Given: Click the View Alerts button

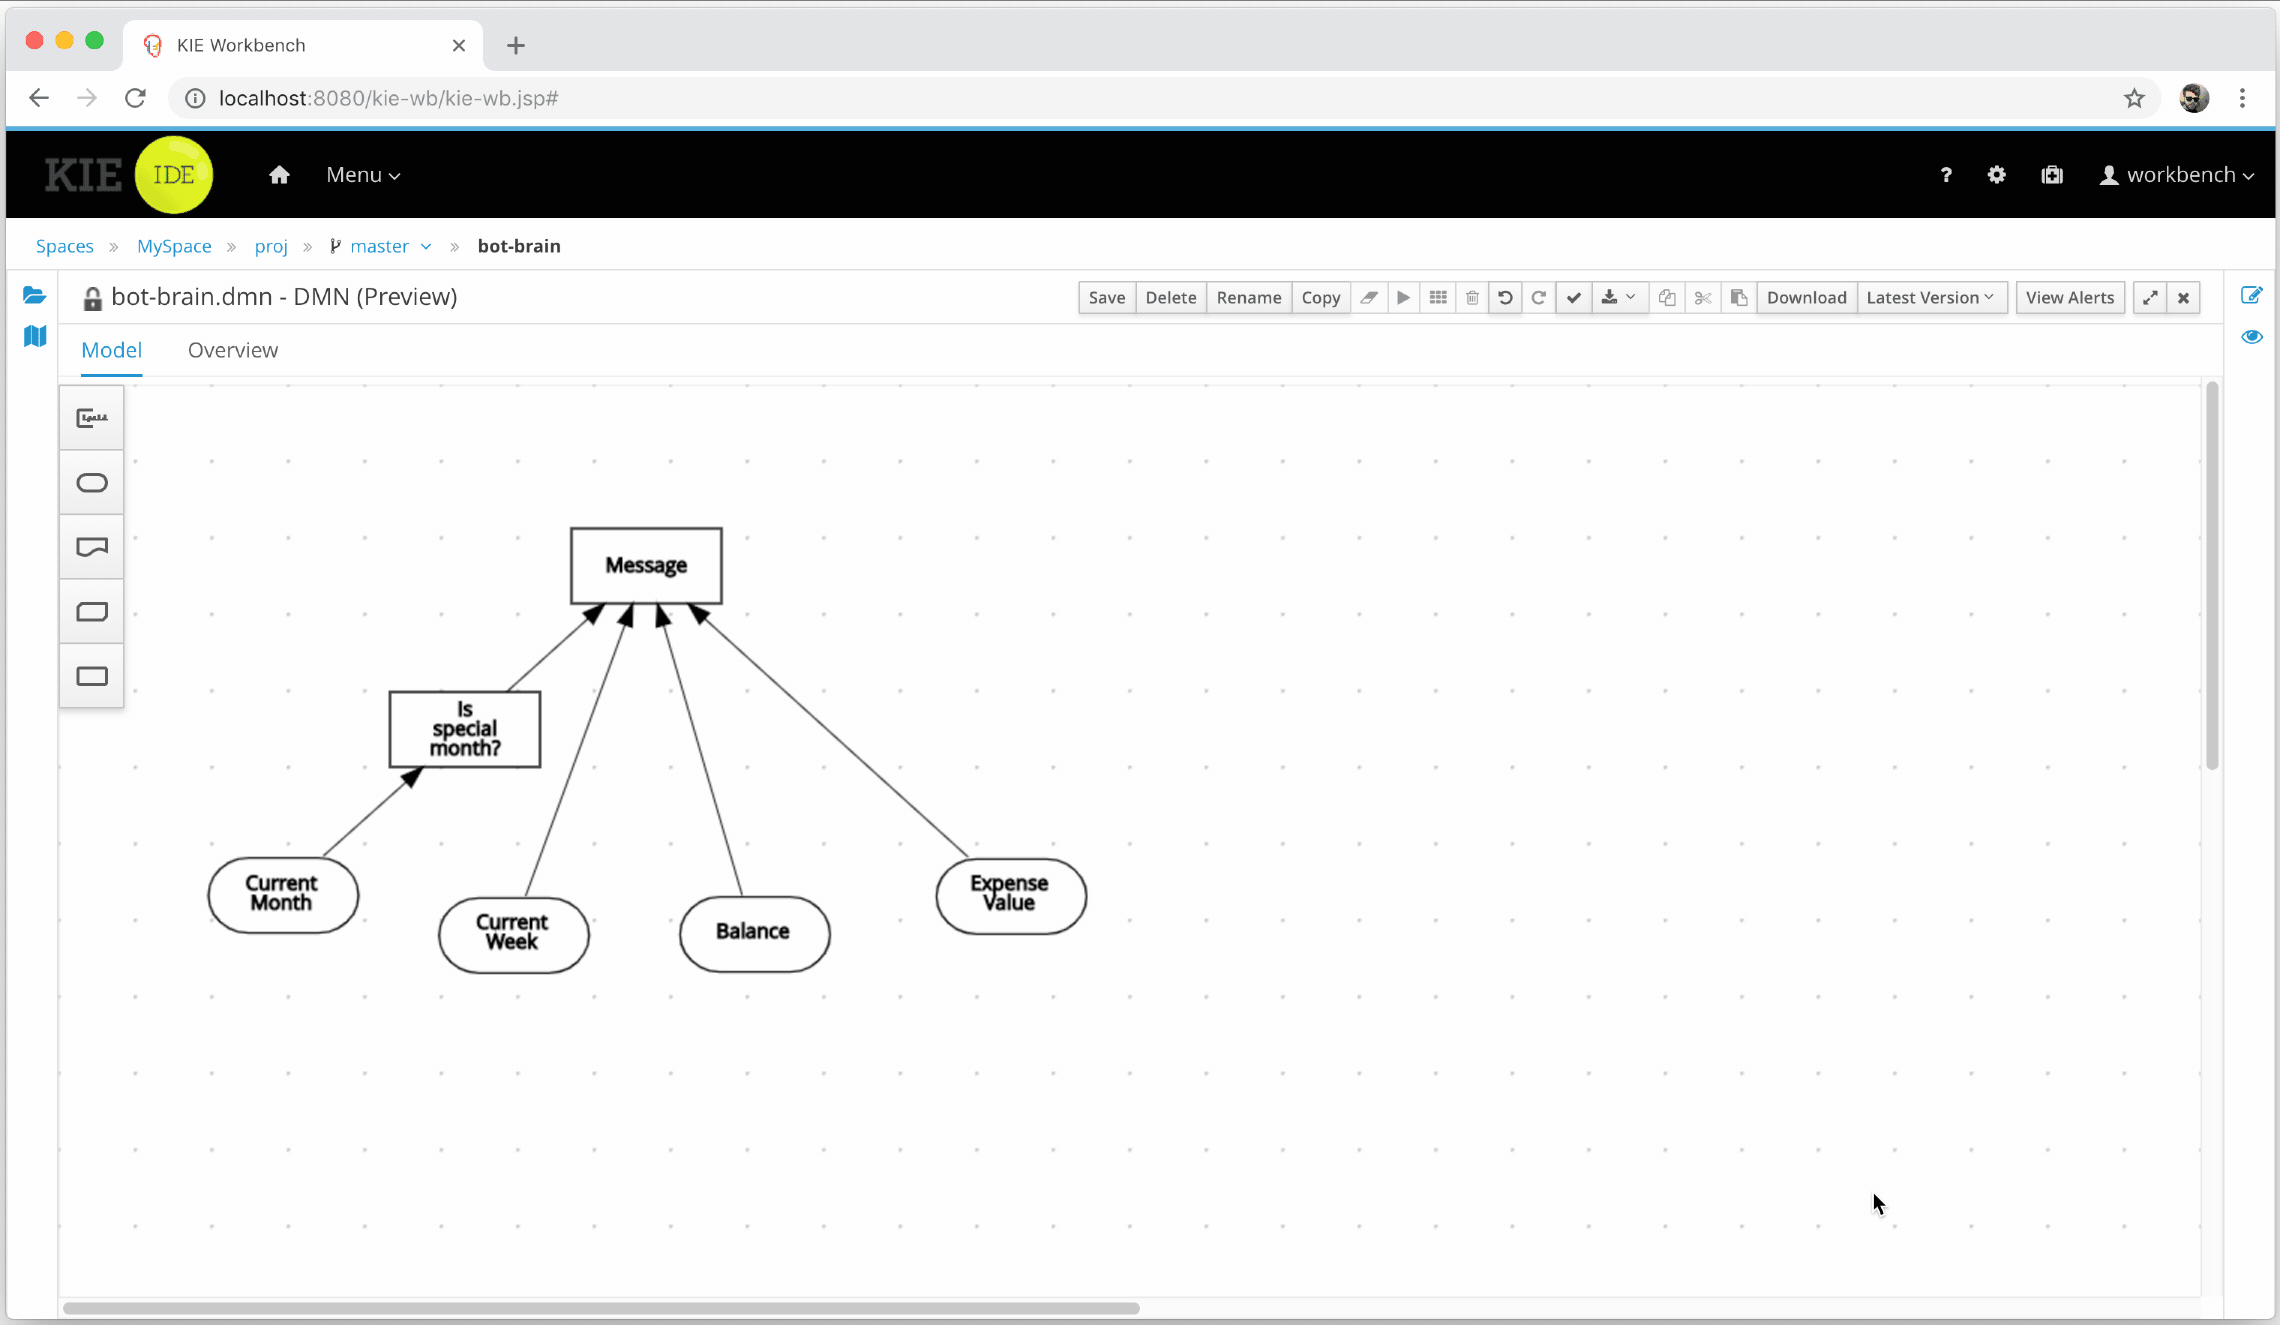Looking at the screenshot, I should click(x=2070, y=298).
